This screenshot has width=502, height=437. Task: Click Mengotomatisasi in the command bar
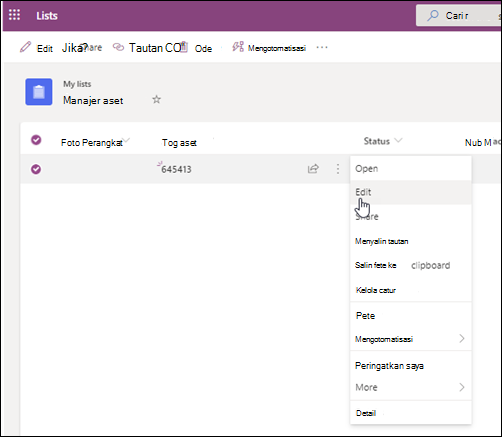[x=277, y=48]
